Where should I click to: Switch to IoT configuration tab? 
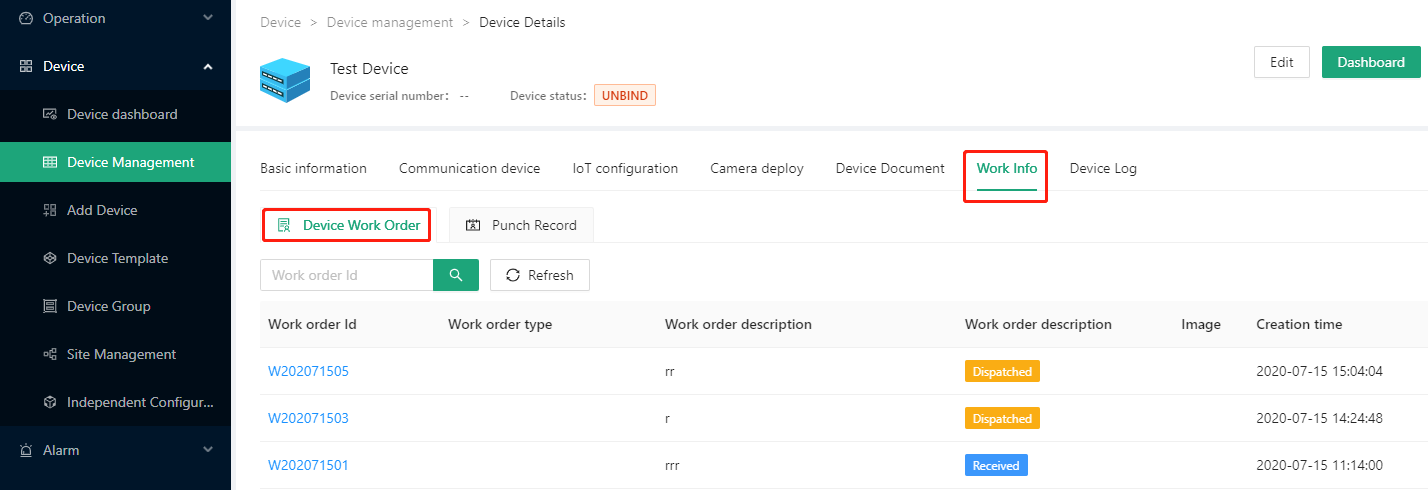(x=625, y=168)
